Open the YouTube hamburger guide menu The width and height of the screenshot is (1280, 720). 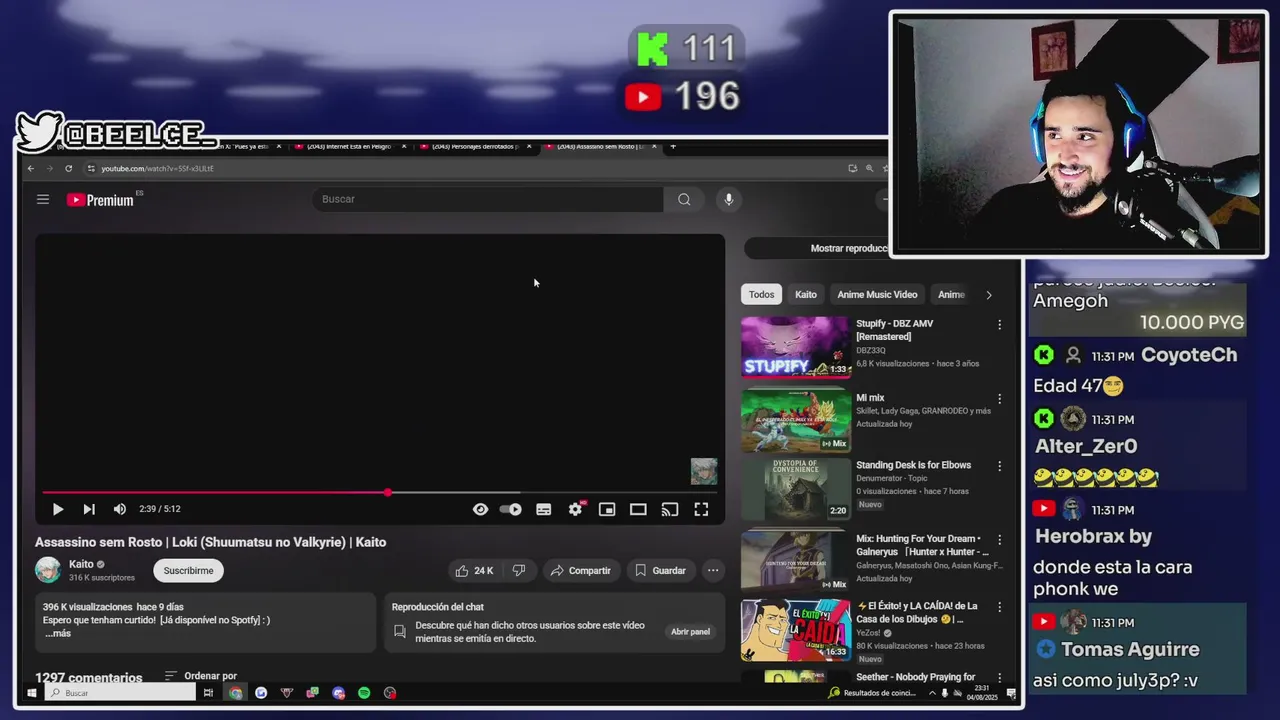(43, 199)
